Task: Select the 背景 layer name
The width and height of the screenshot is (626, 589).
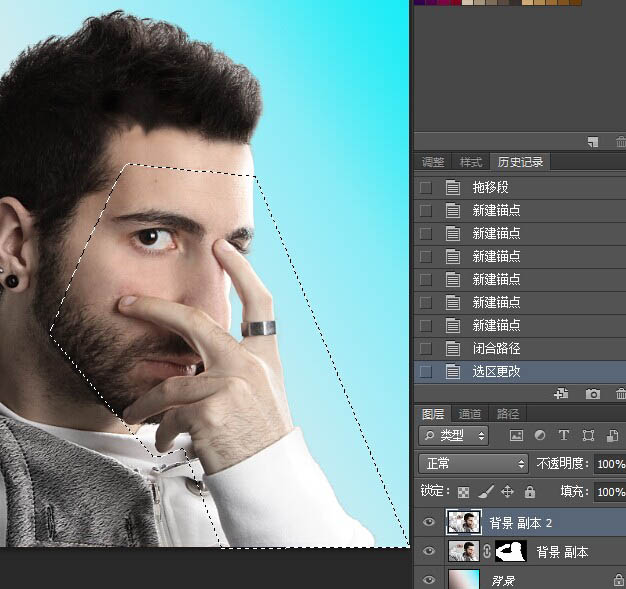Action: 503,580
